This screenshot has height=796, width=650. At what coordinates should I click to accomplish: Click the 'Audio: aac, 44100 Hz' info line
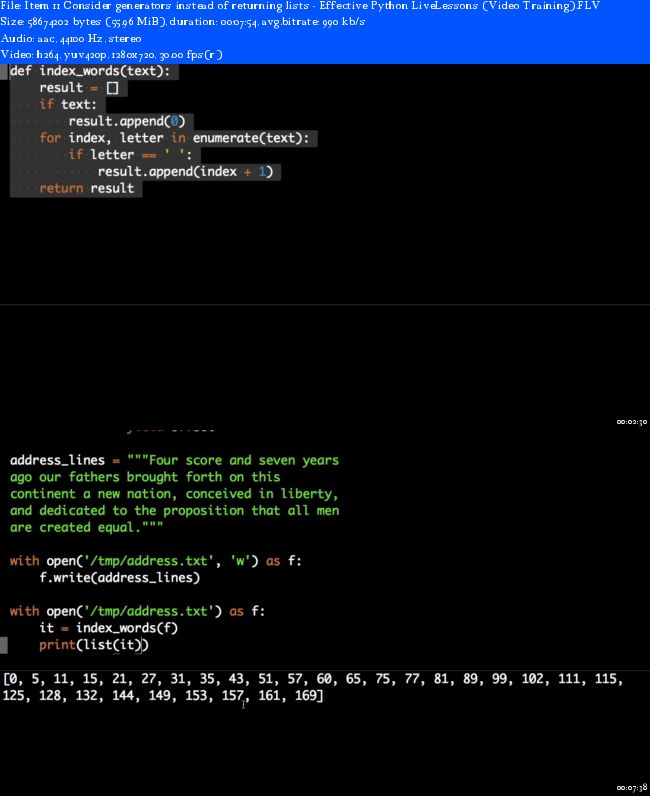click(x=71, y=39)
